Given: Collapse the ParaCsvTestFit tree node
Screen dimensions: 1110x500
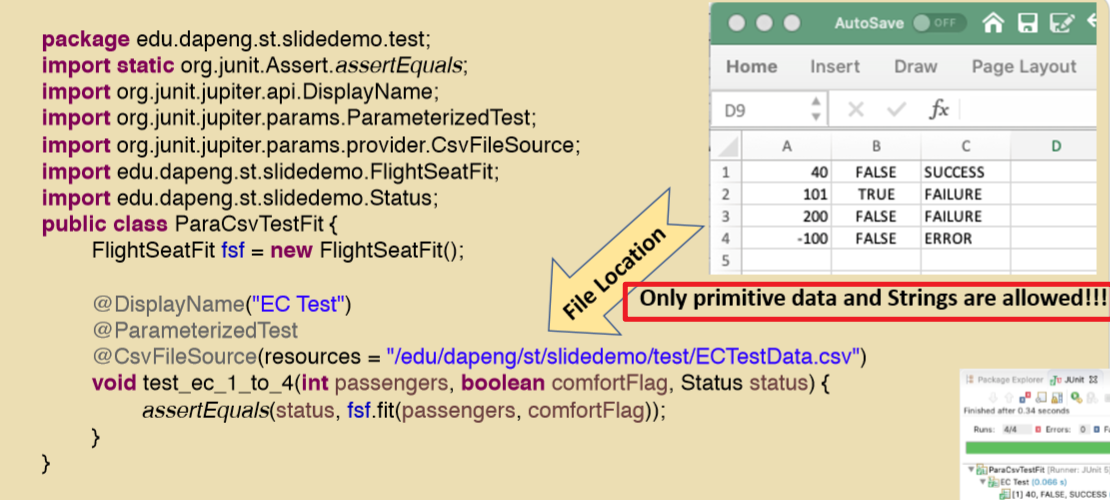Looking at the screenshot, I should click(x=969, y=469).
